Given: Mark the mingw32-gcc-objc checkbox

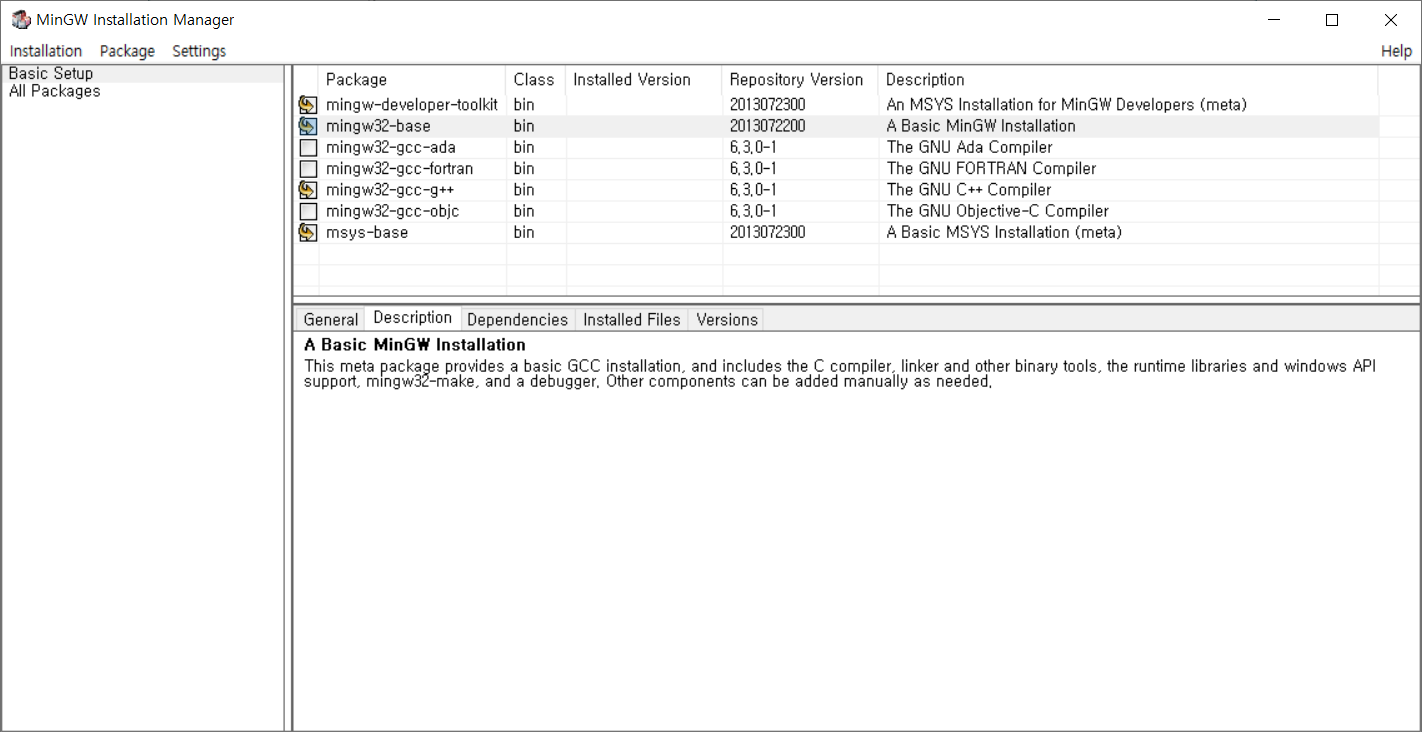Looking at the screenshot, I should point(308,211).
